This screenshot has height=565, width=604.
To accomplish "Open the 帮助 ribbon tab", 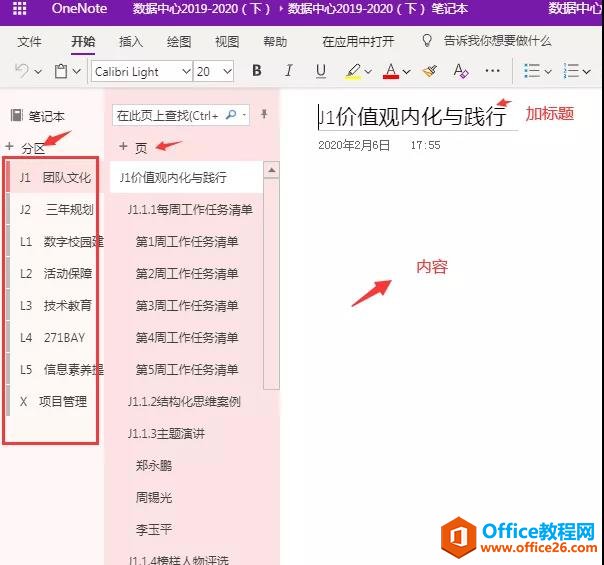I will click(x=275, y=41).
